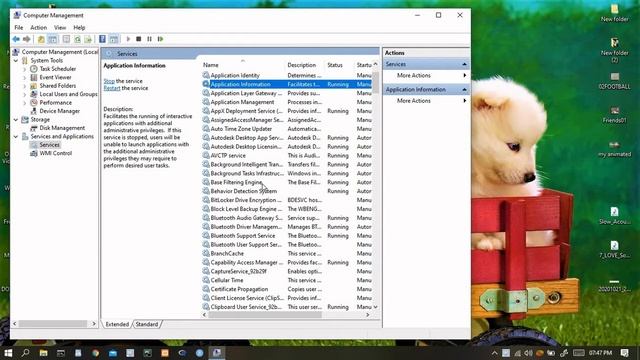Image resolution: width=640 pixels, height=360 pixels.
Task: Click the Restart Service icon
Action: click(160, 39)
